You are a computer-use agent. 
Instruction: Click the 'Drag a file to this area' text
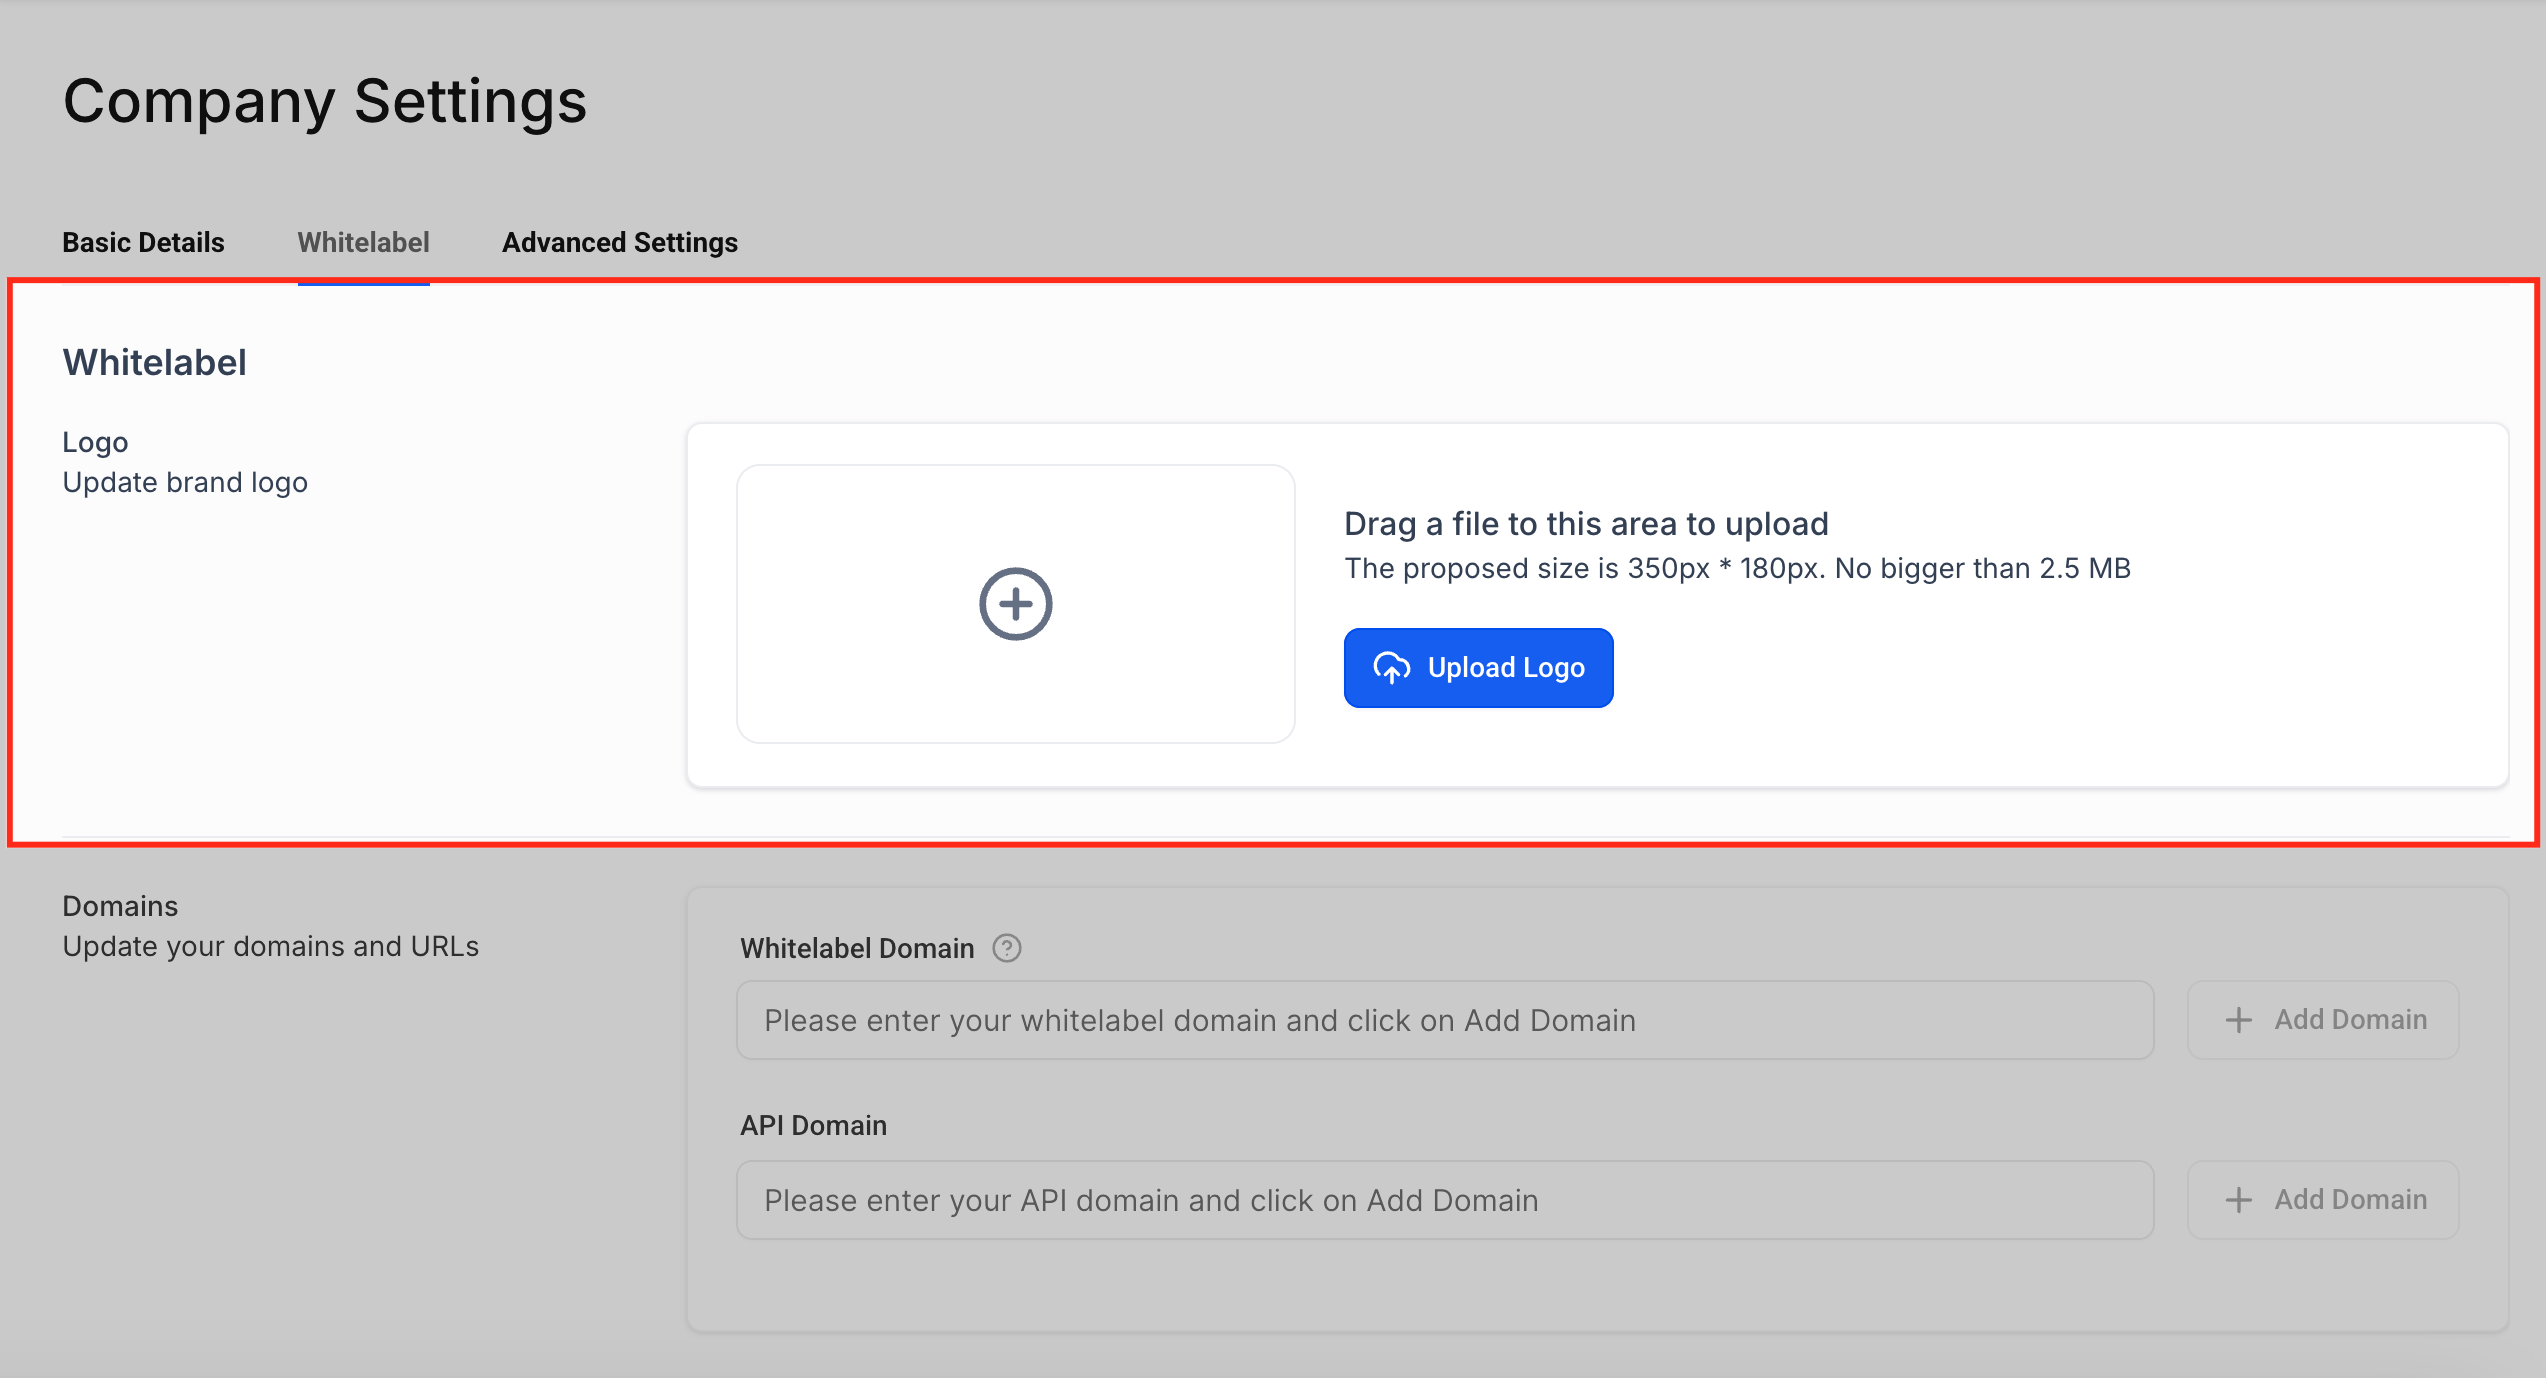1585,524
